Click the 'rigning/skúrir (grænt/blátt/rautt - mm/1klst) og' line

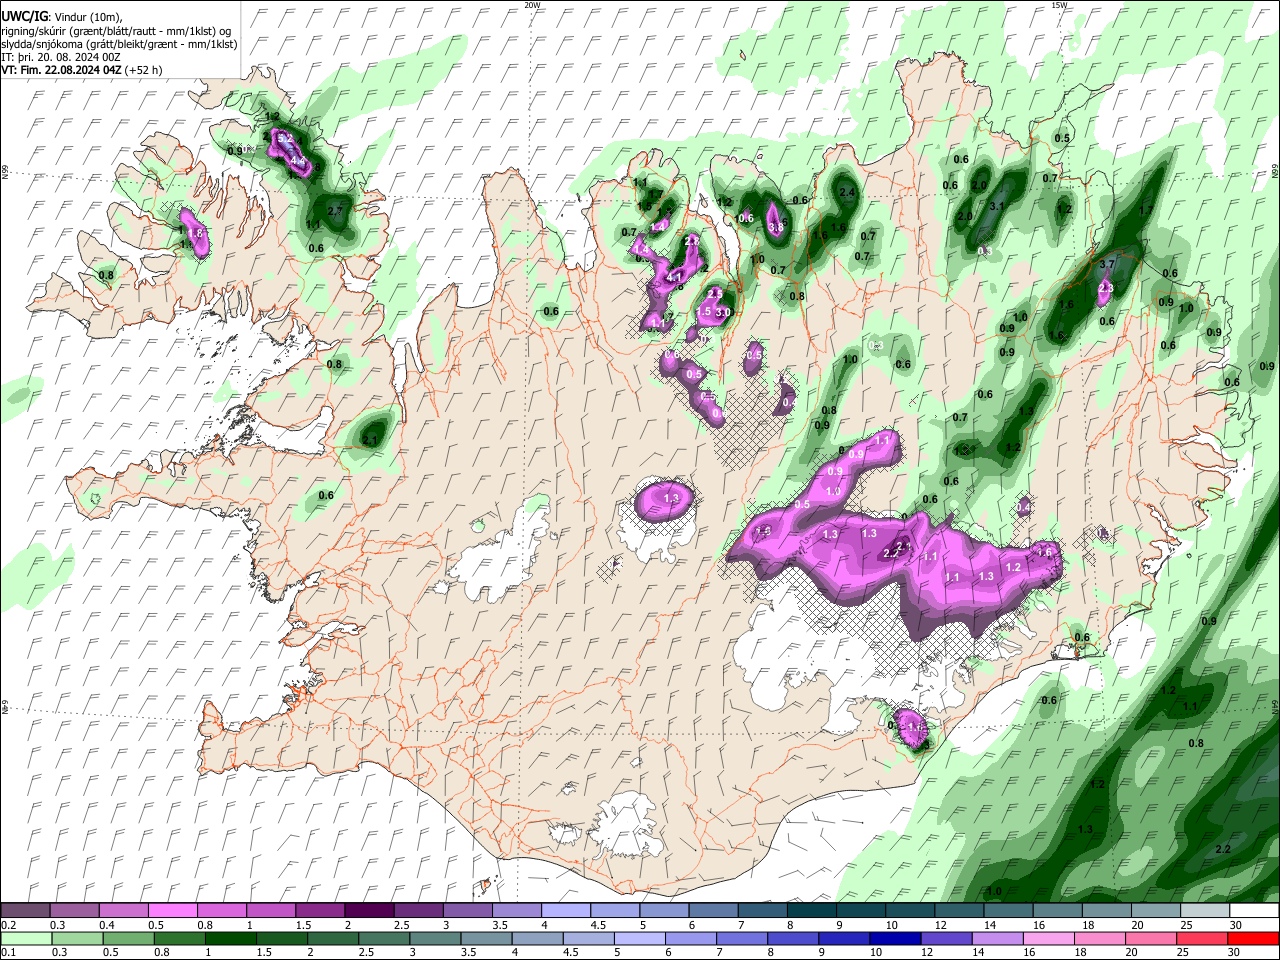tap(116, 30)
